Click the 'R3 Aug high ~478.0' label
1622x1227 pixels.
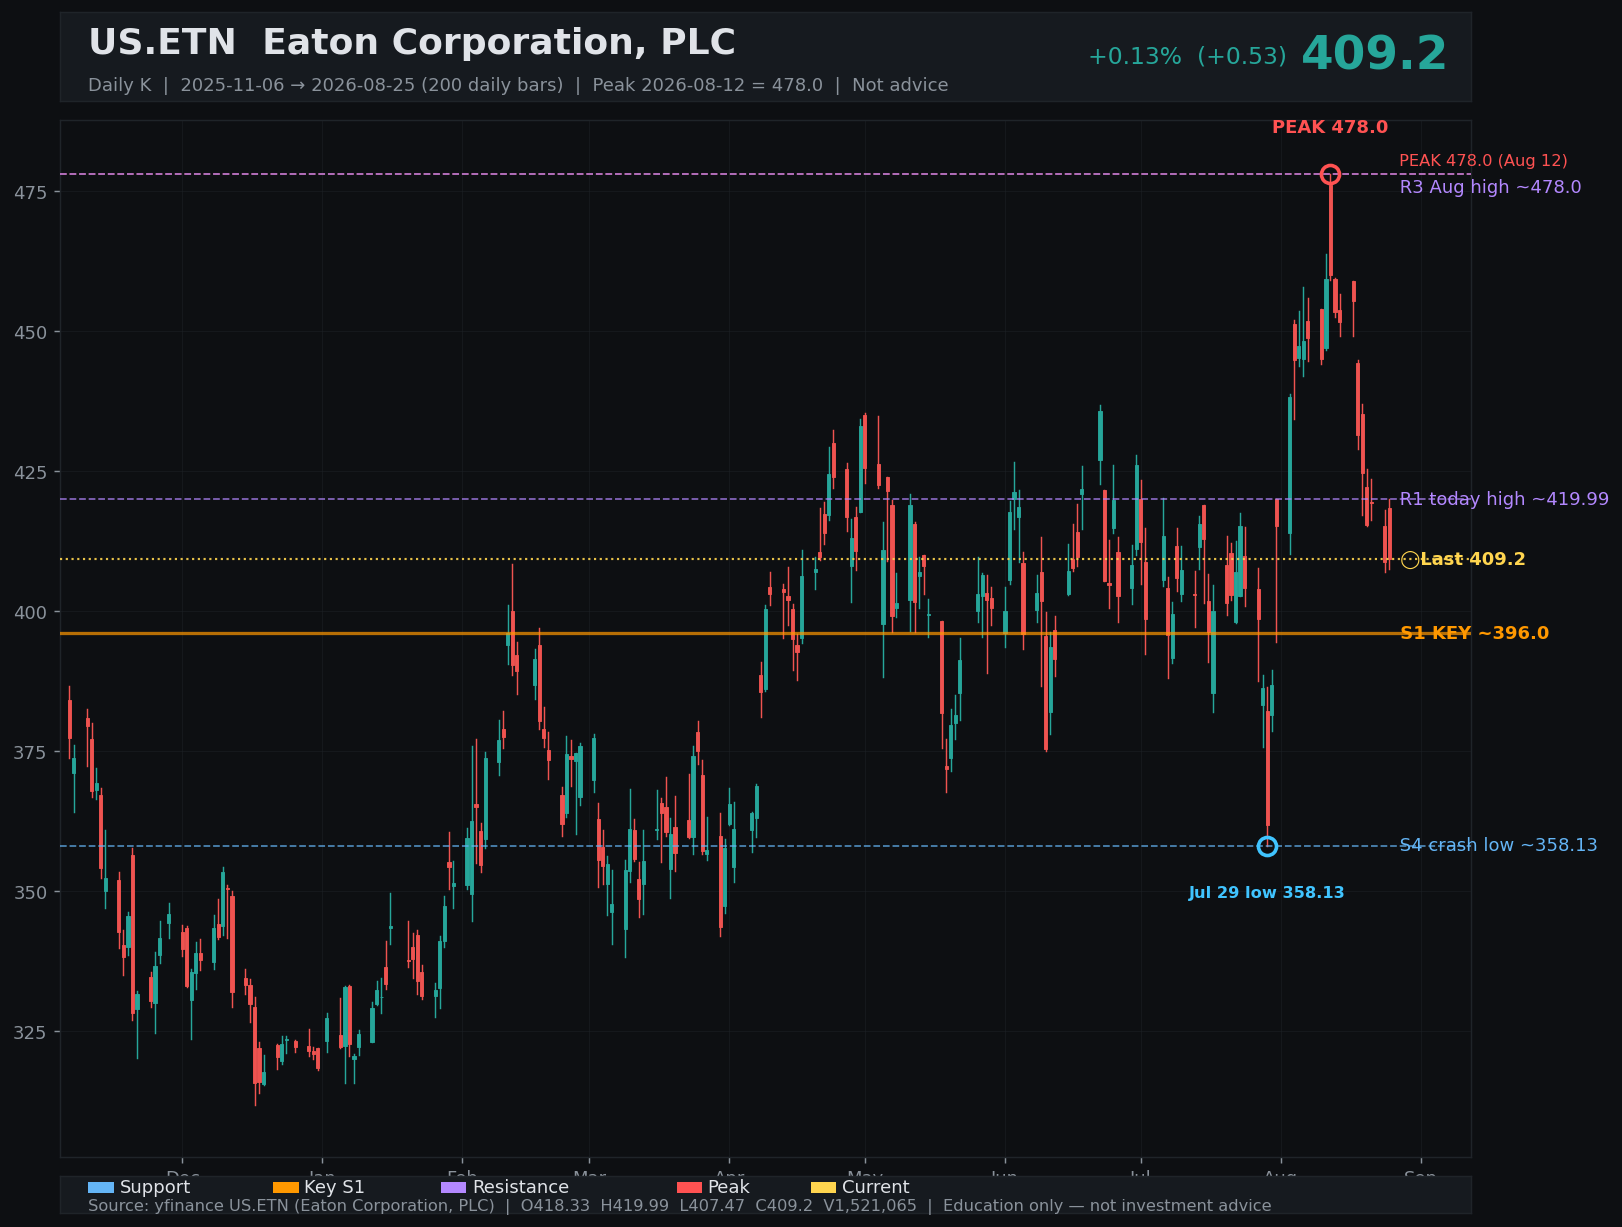click(1490, 187)
